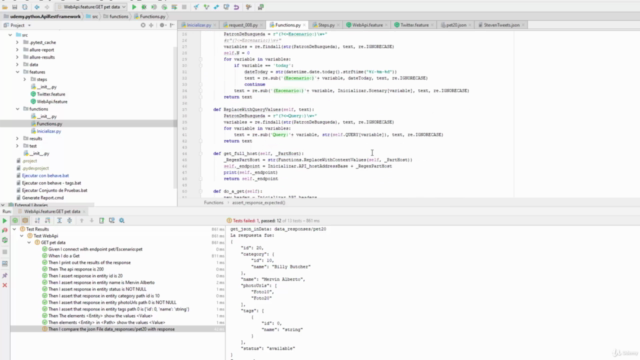Click the Save All toolbar icon

15,7
